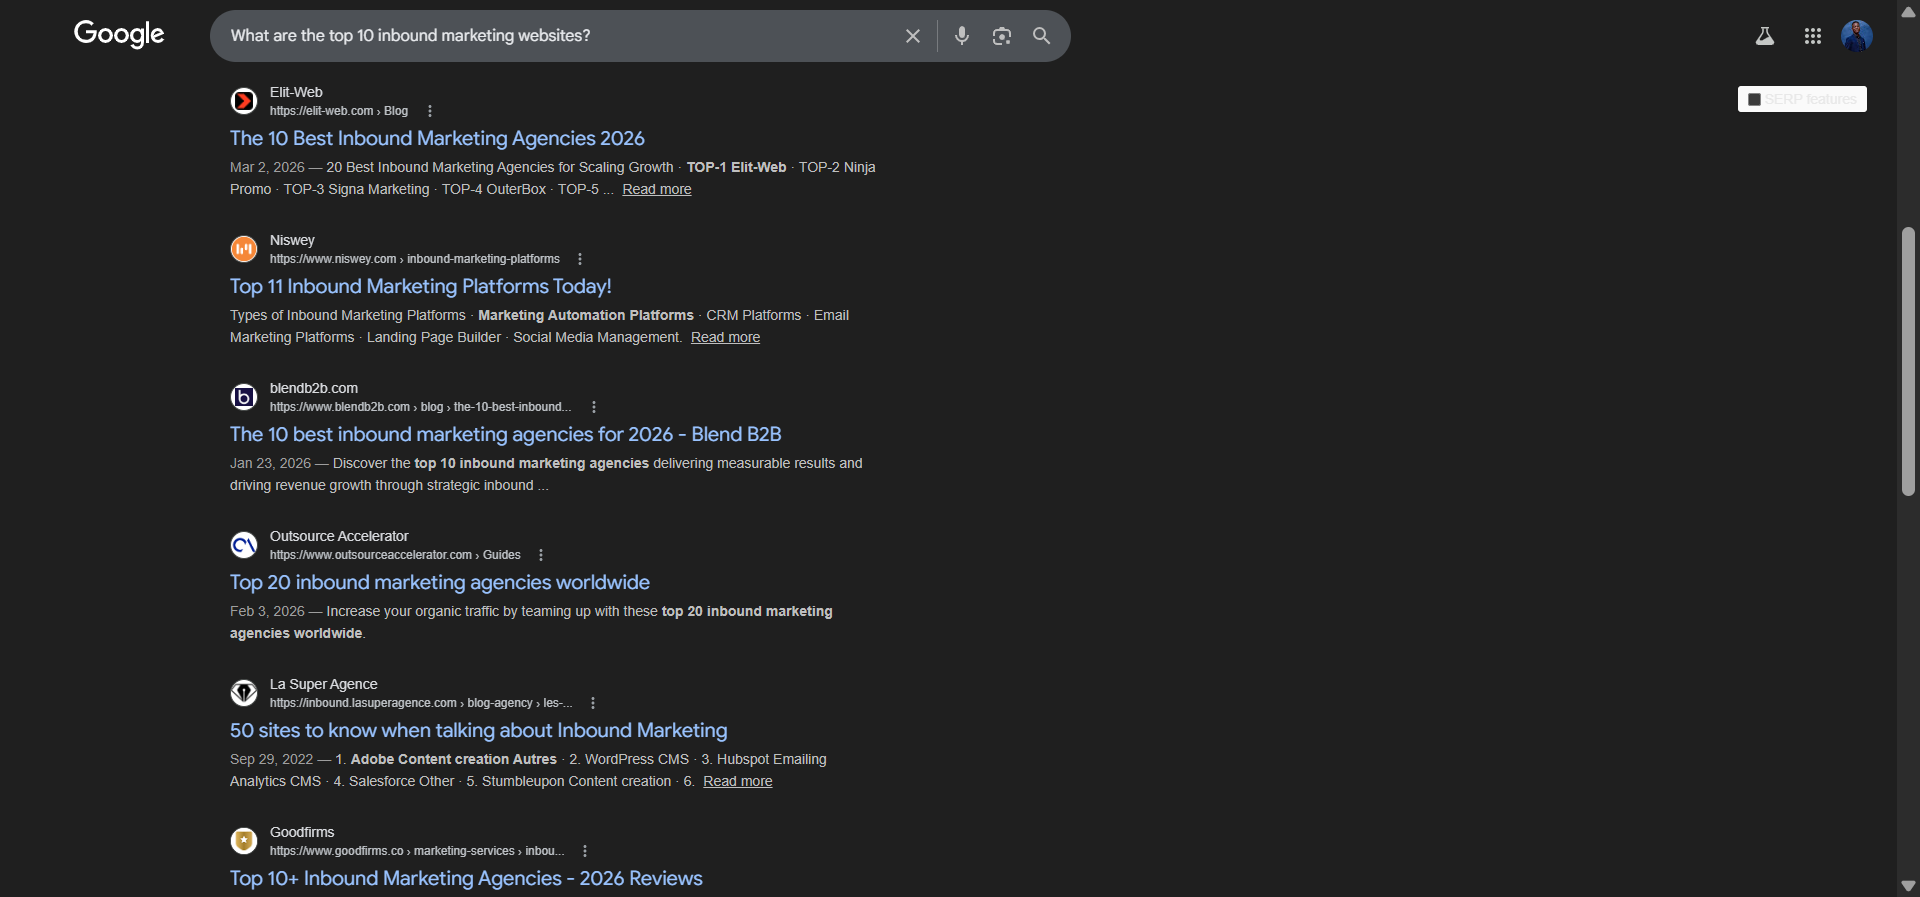Image resolution: width=1920 pixels, height=897 pixels.
Task: Open Search by image camera icon
Action: click(x=1001, y=36)
